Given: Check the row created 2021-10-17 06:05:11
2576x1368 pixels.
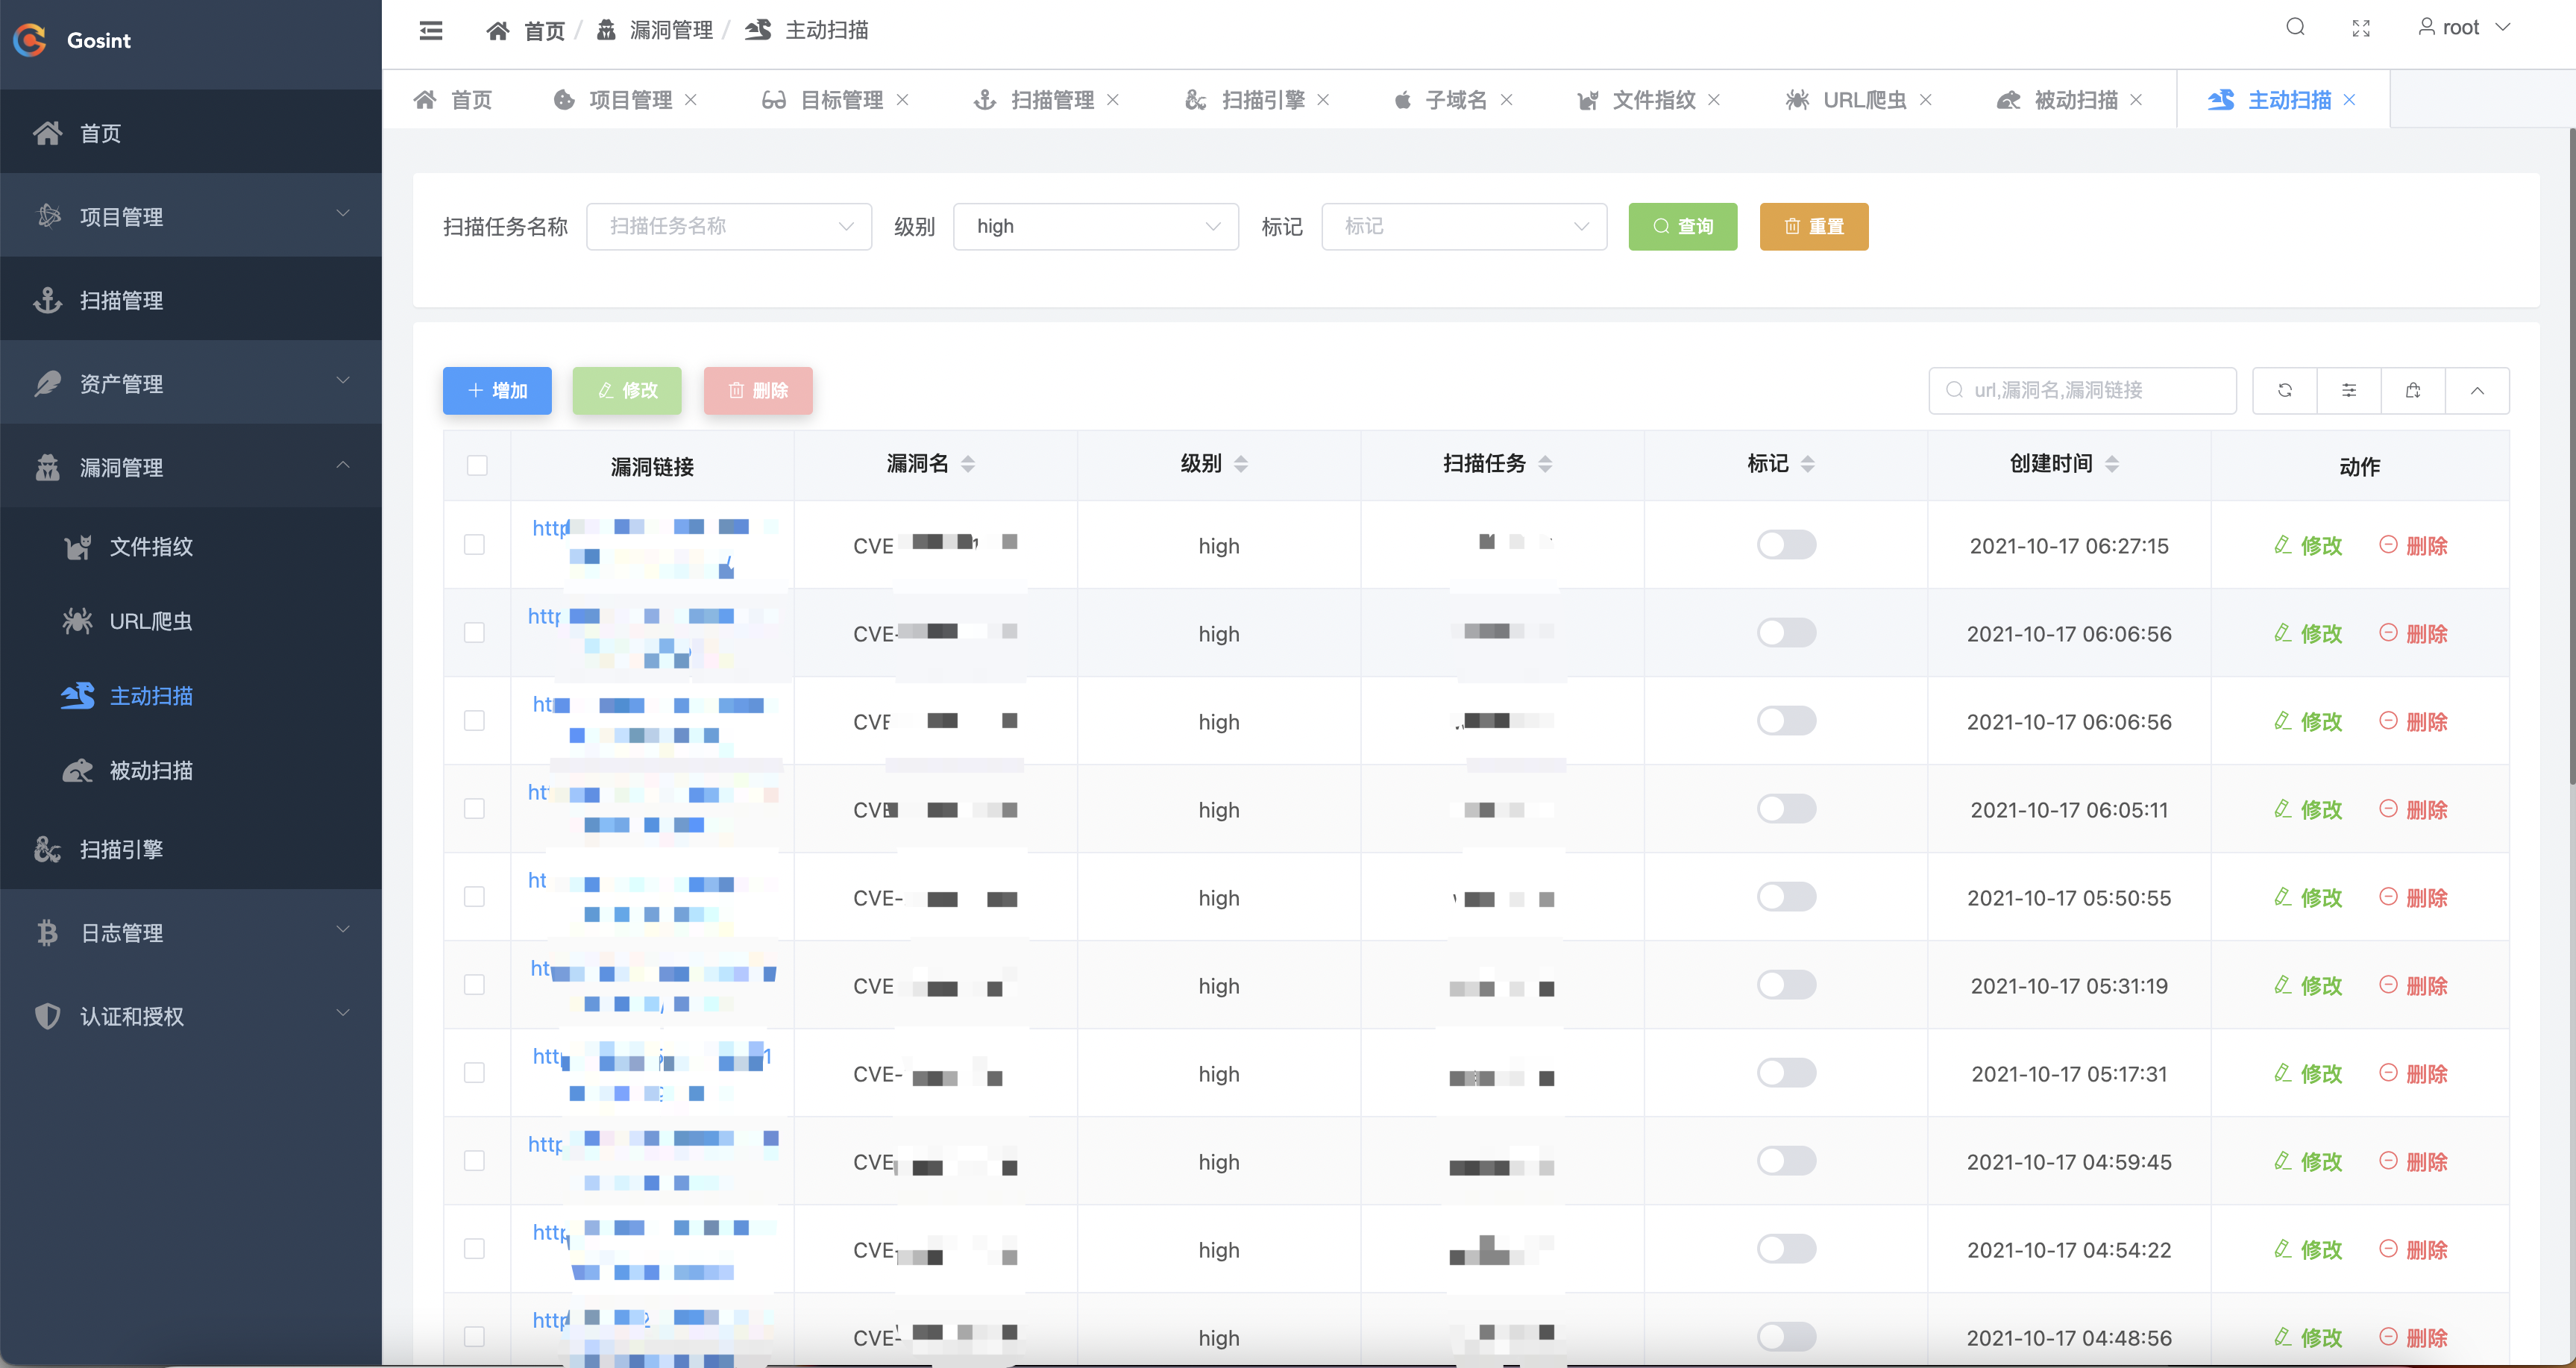Looking at the screenshot, I should [474, 809].
